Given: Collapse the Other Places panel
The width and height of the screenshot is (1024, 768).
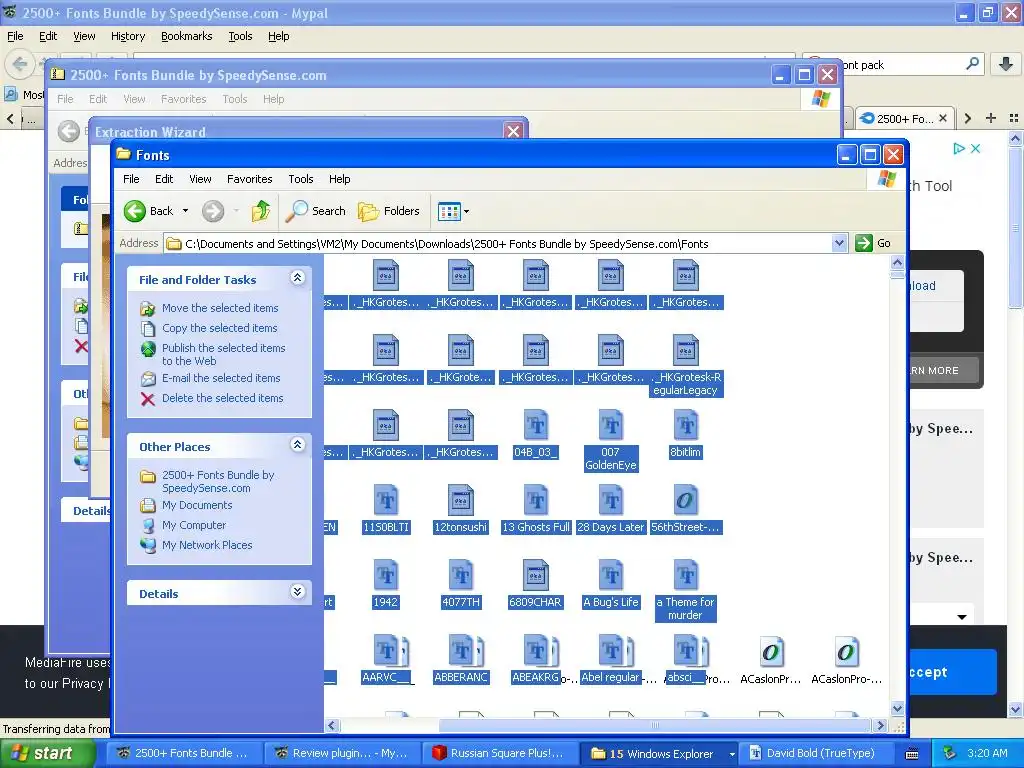Looking at the screenshot, I should point(297,445).
